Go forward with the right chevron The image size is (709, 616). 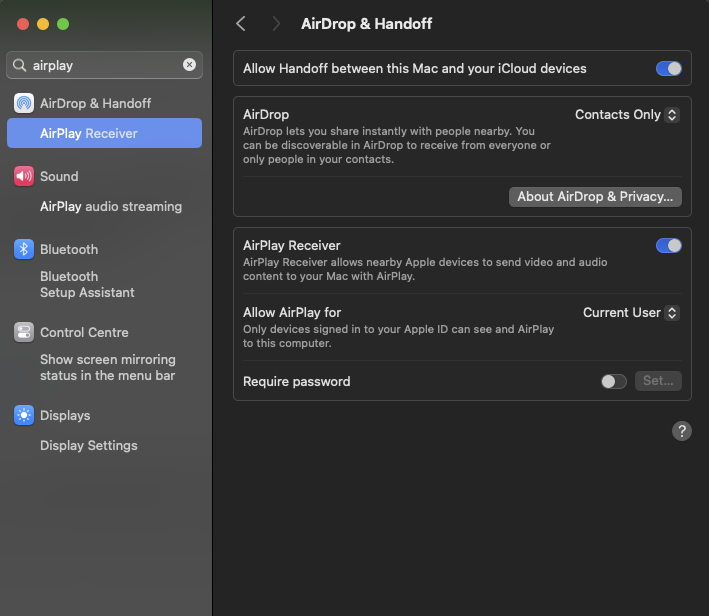276,24
